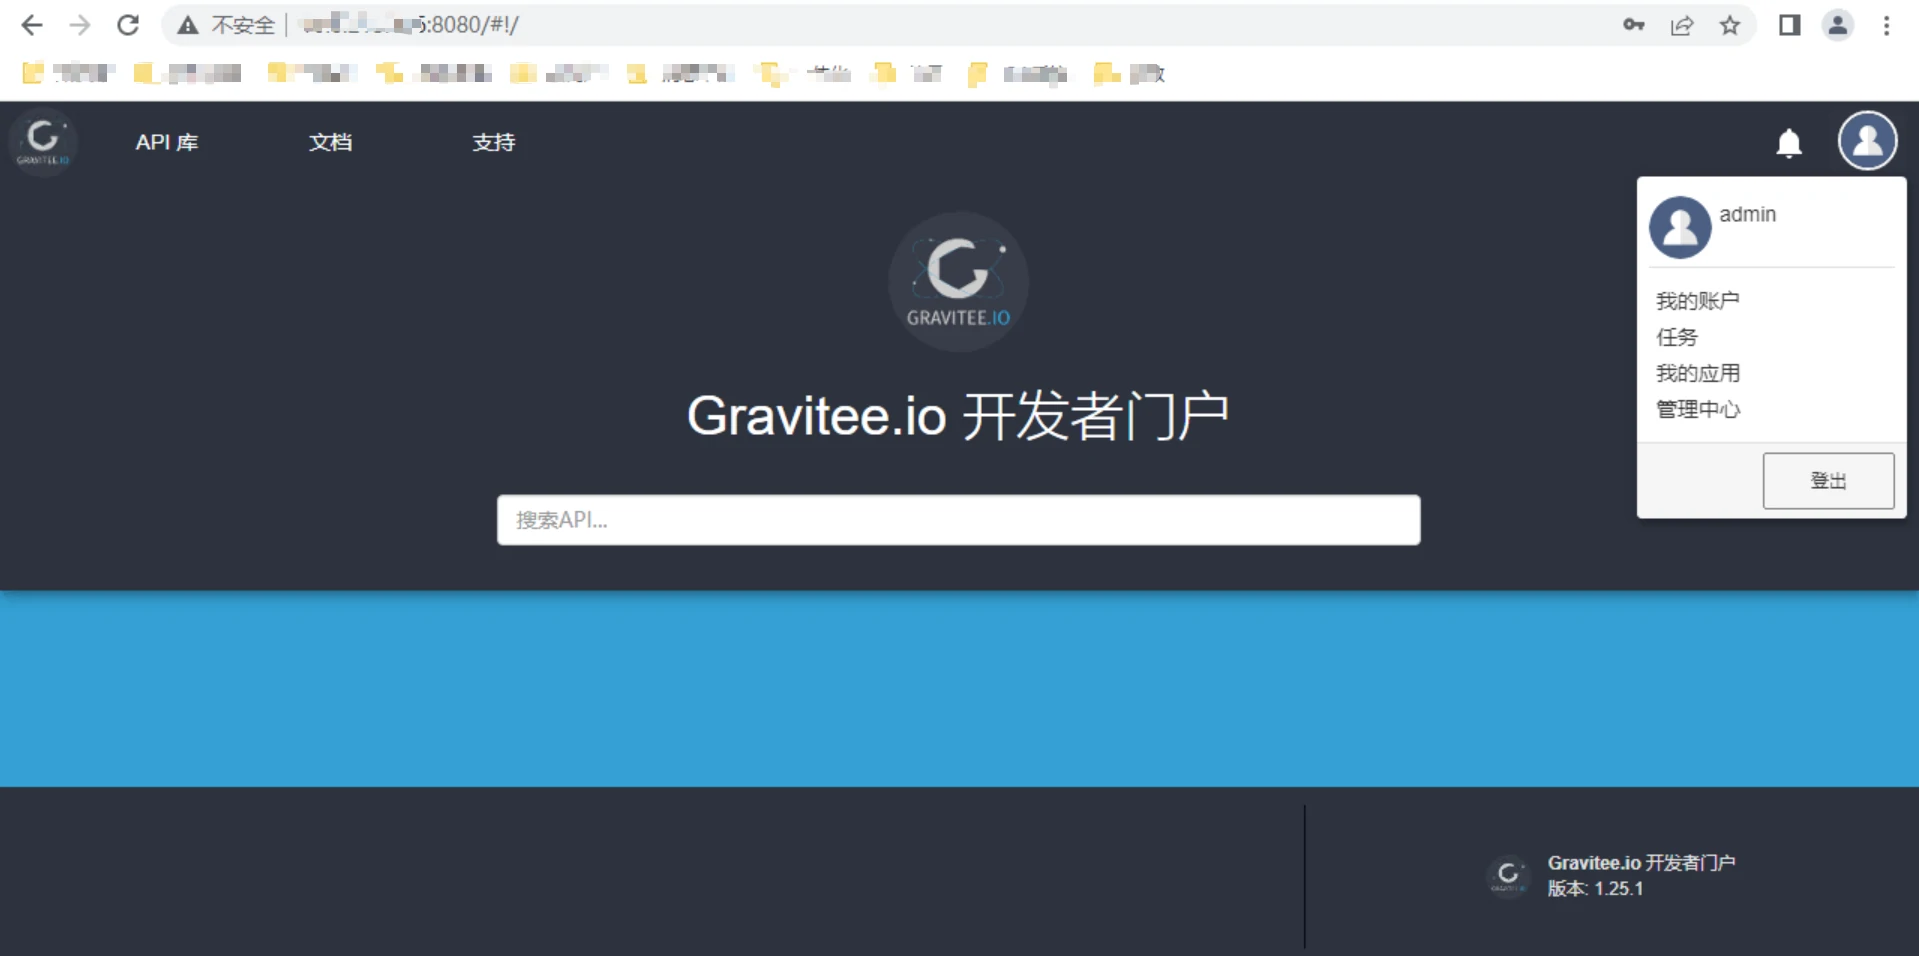Open the 支持 navigation item
Screen dimensions: 1919x956
pyautogui.click(x=494, y=142)
